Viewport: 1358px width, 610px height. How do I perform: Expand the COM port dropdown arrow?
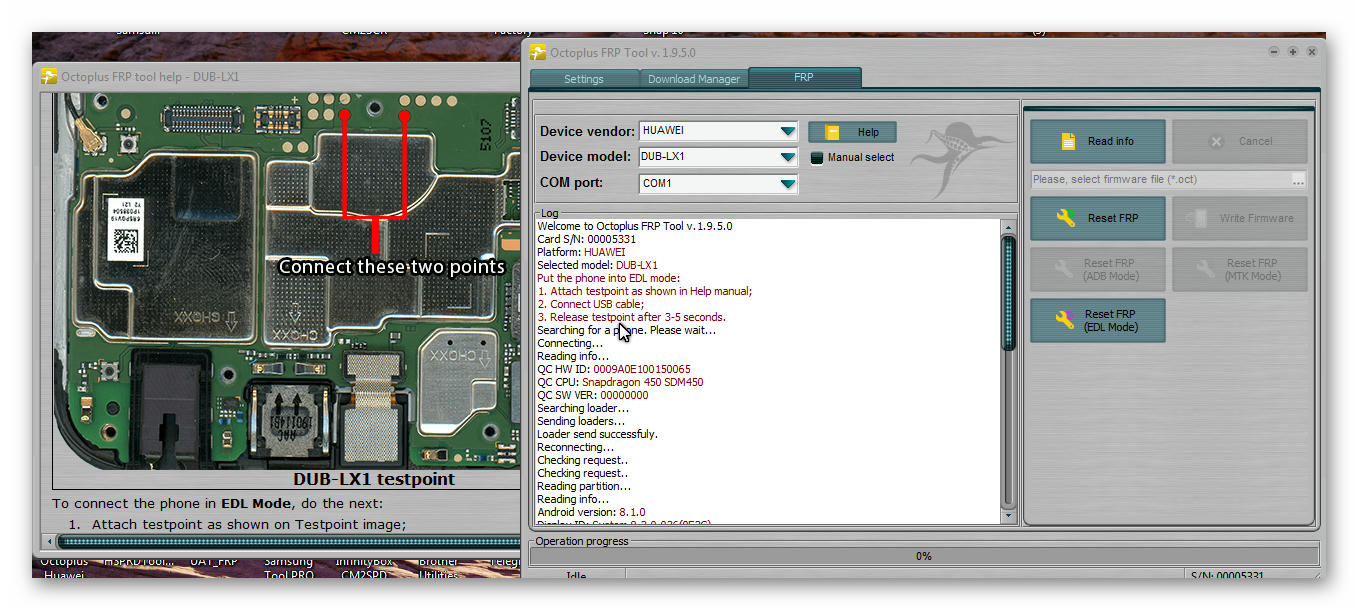tap(788, 184)
